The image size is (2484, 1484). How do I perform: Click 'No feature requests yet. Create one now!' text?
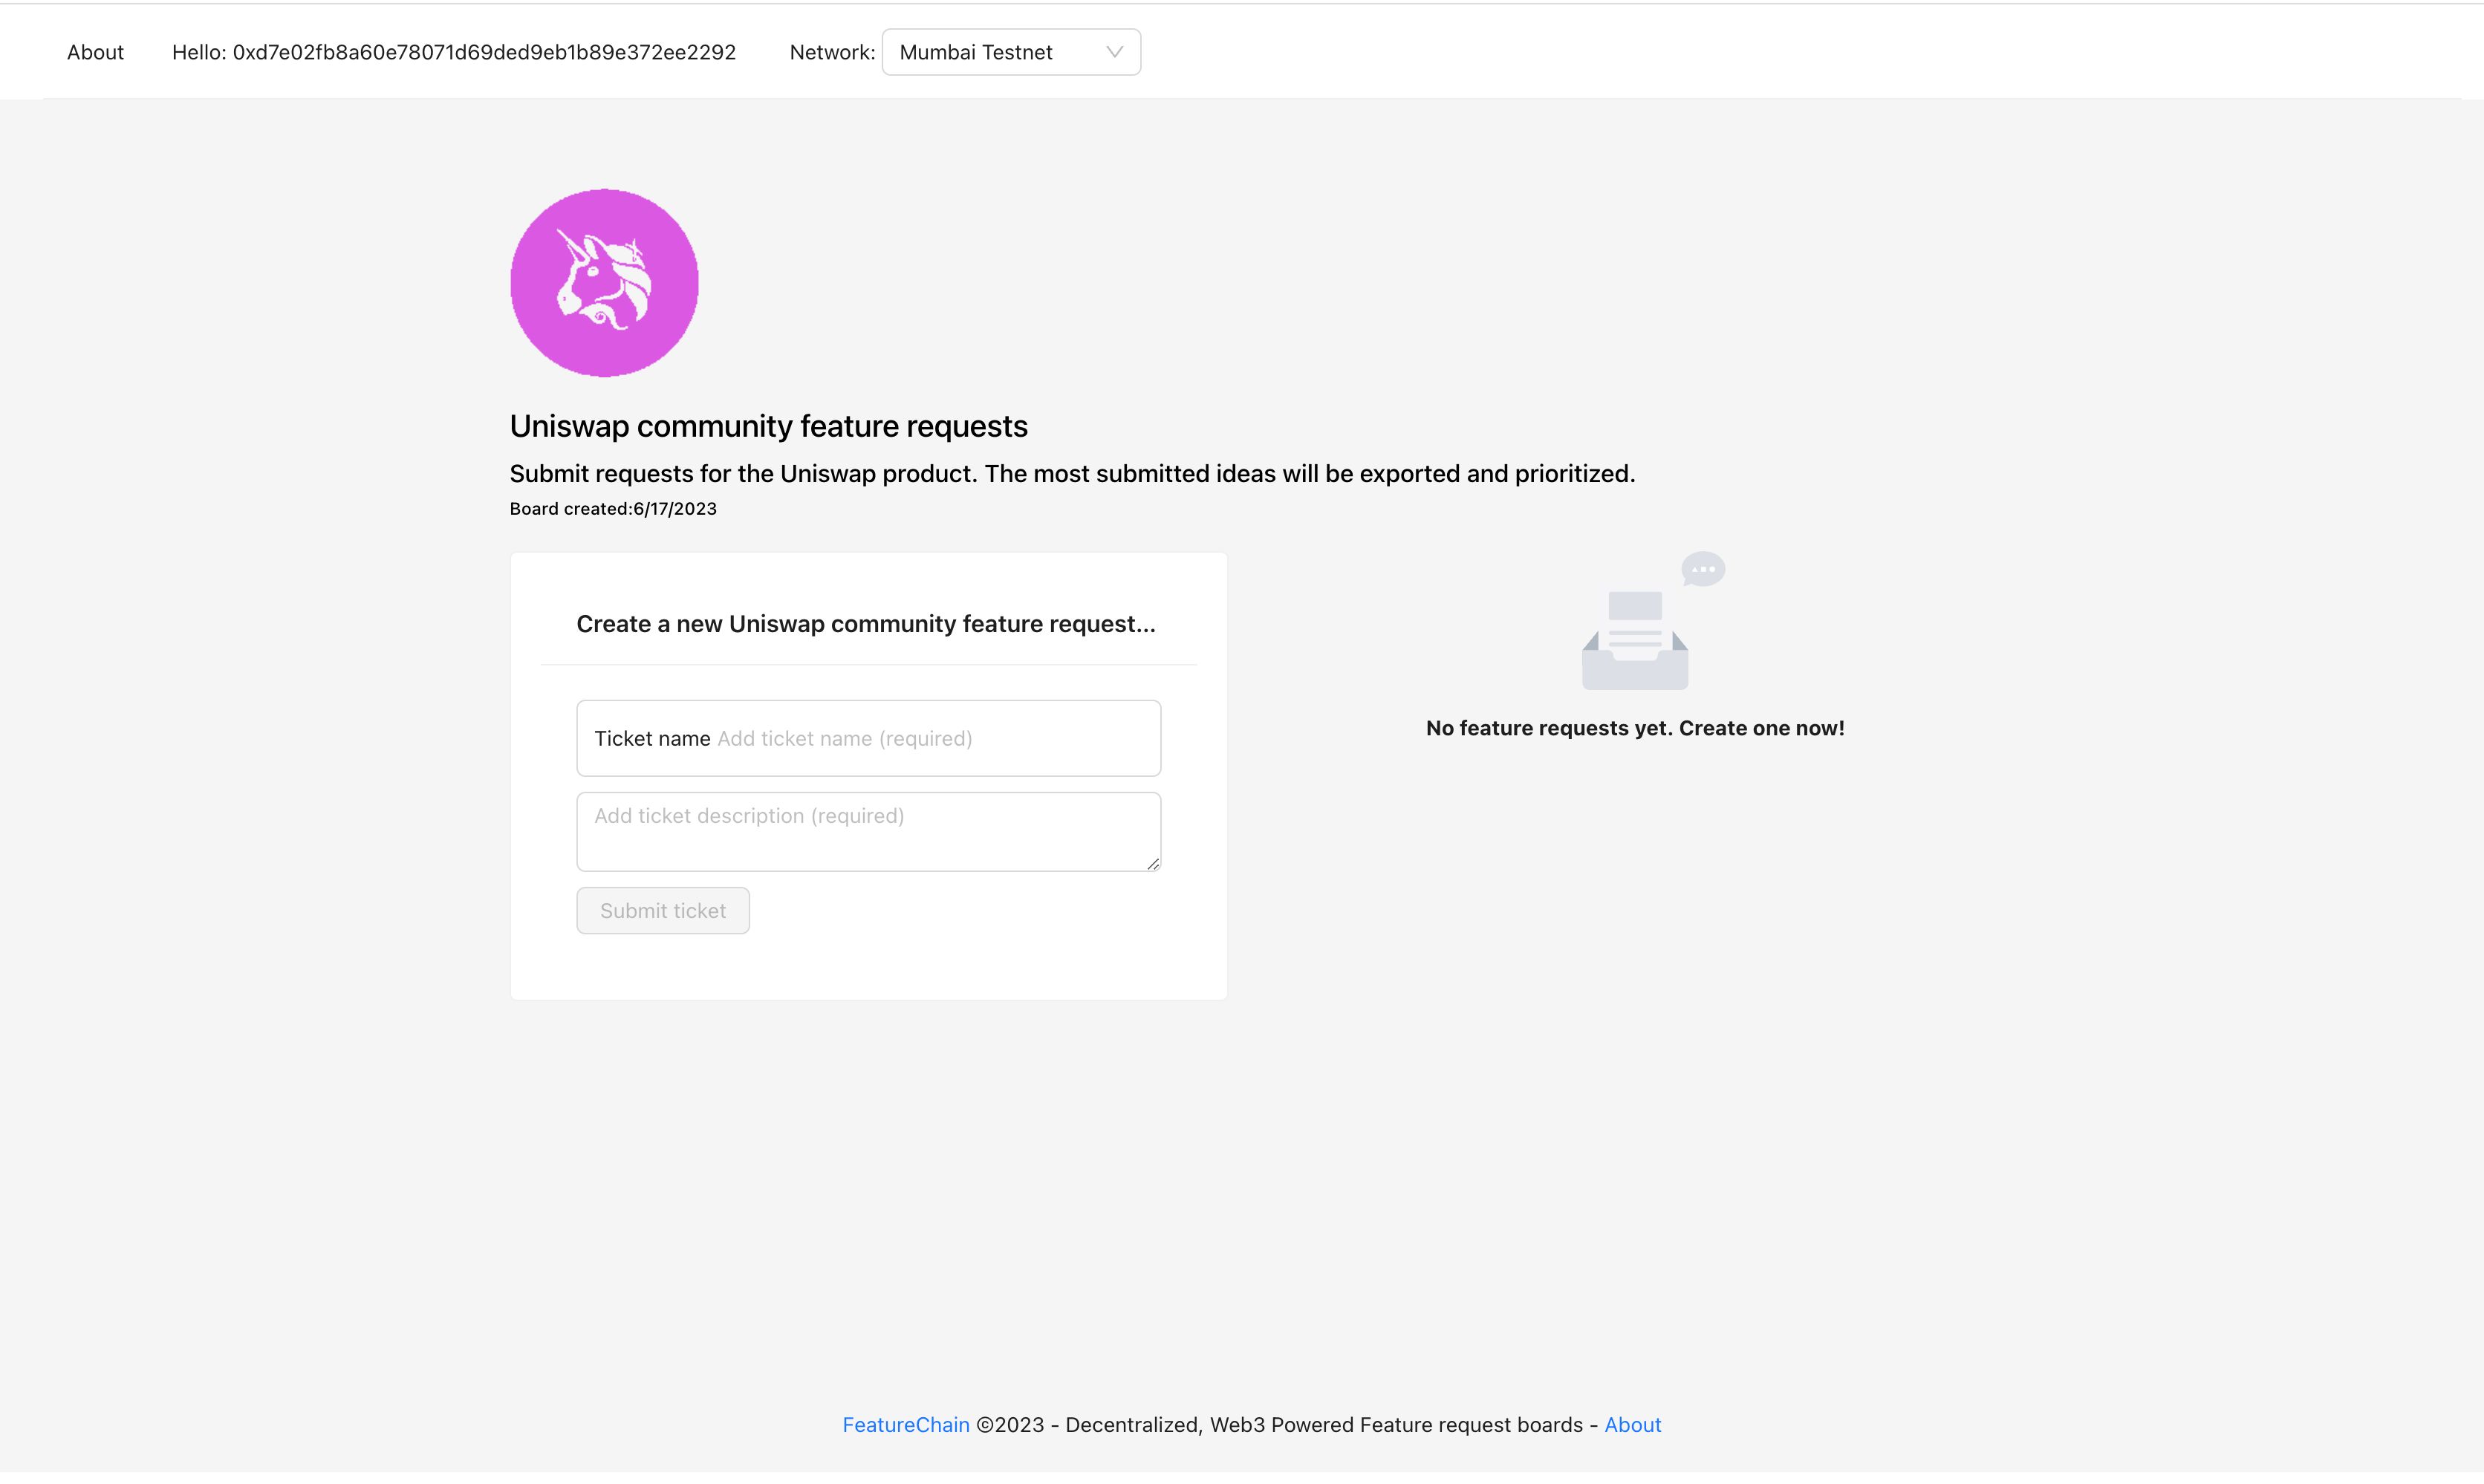click(x=1635, y=728)
